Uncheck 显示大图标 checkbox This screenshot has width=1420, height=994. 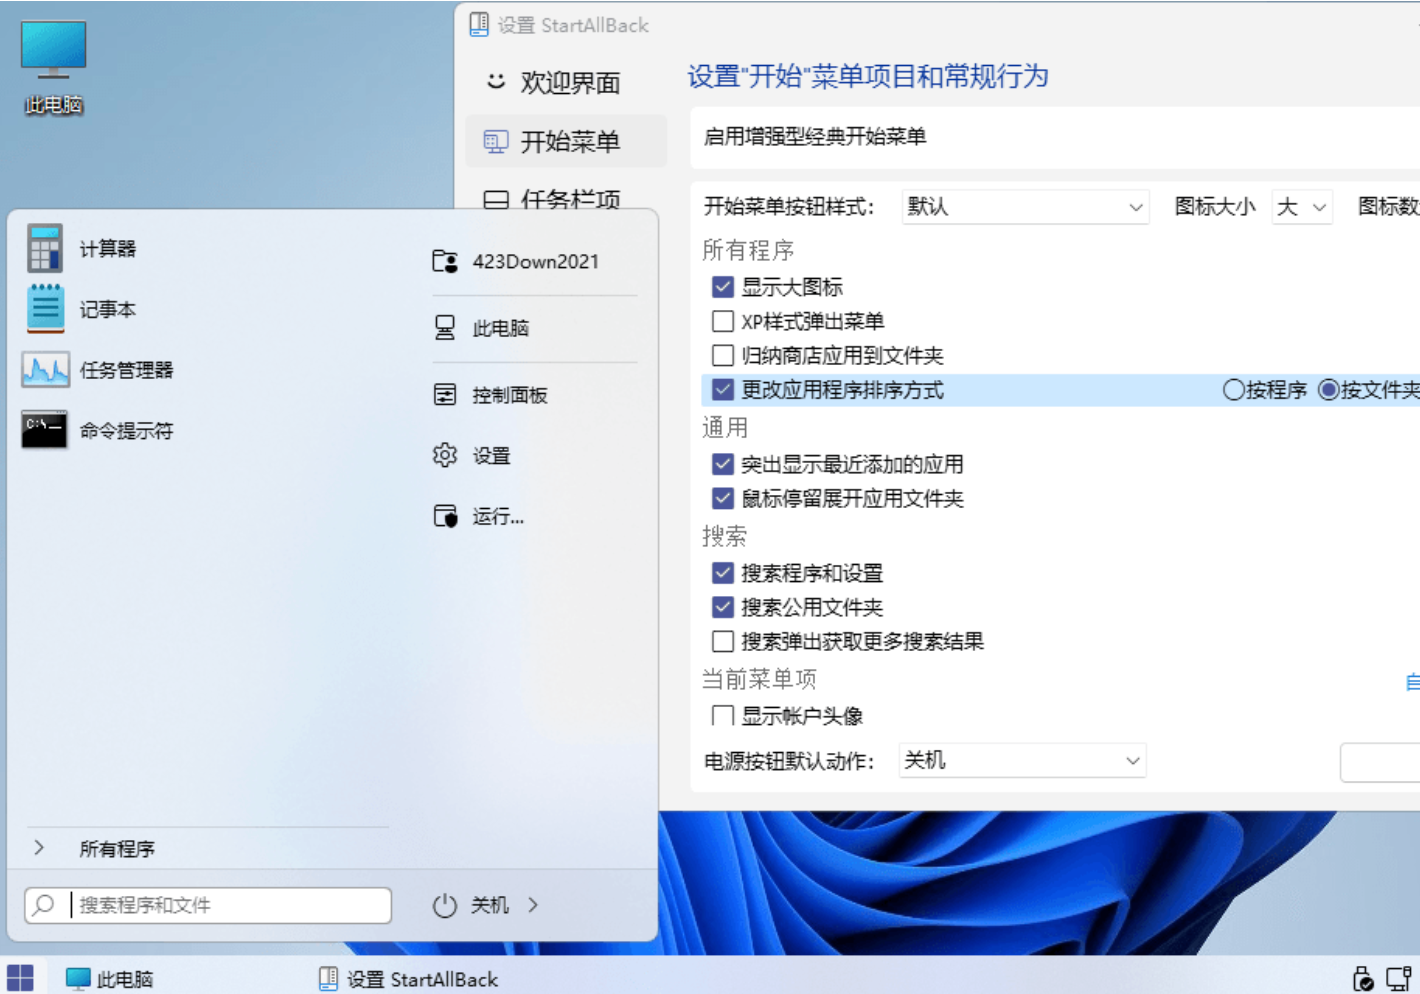(723, 287)
